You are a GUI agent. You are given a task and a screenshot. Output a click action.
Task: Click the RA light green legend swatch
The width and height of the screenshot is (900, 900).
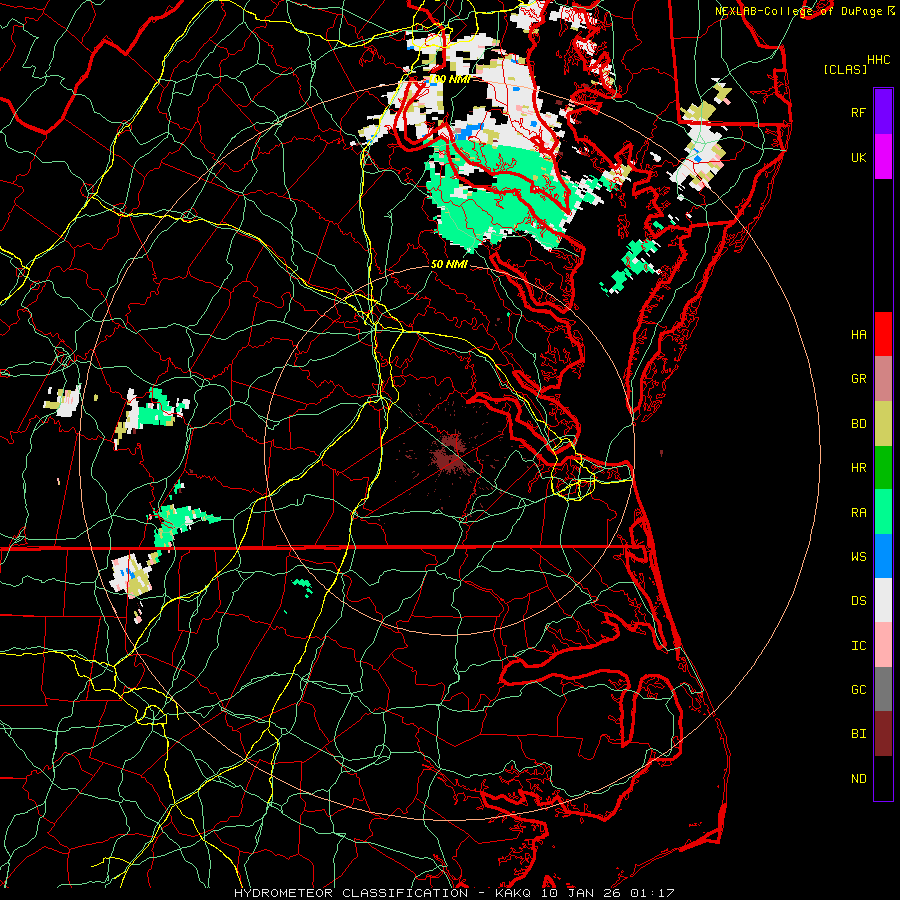[x=883, y=511]
